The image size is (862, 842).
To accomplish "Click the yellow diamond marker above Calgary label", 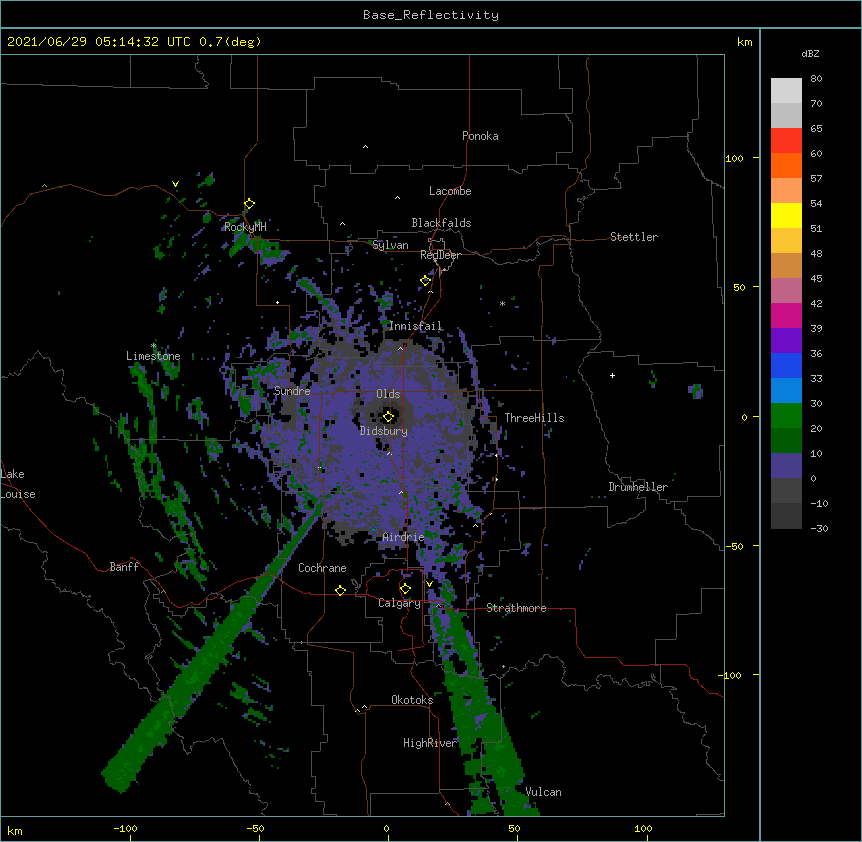I will [405, 589].
